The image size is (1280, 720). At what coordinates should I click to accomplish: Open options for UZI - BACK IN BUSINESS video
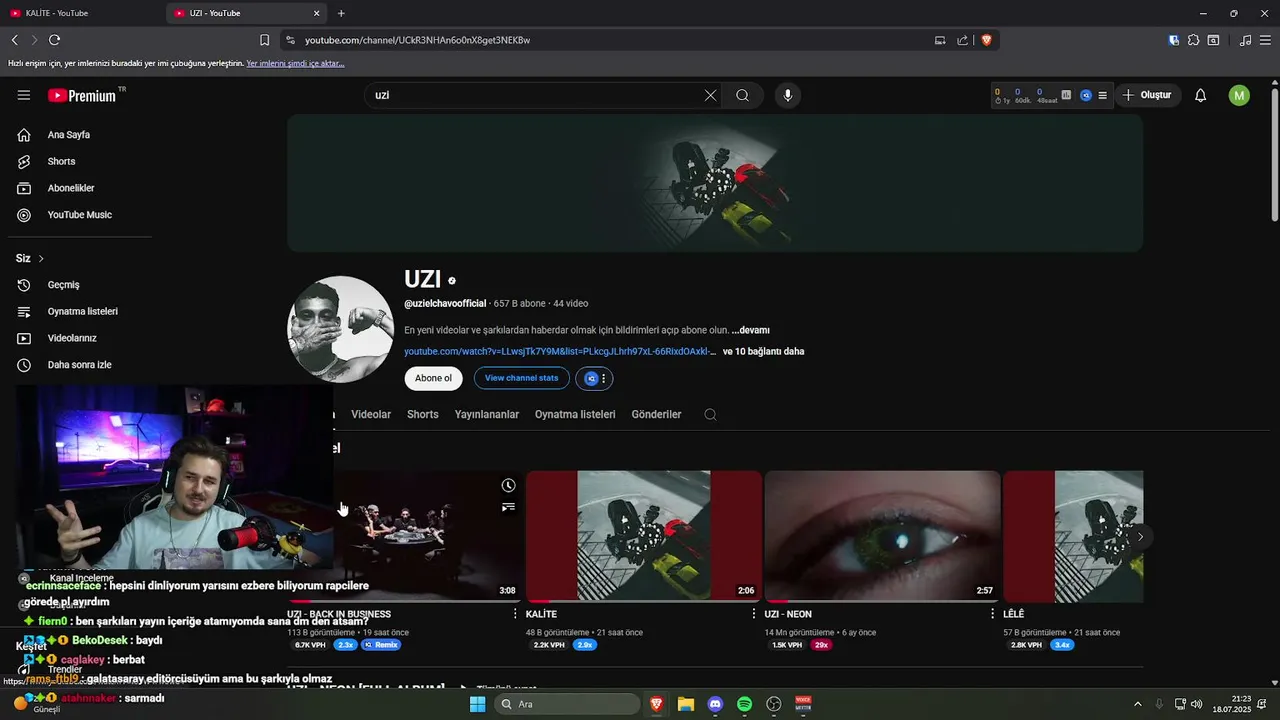pyautogui.click(x=515, y=614)
